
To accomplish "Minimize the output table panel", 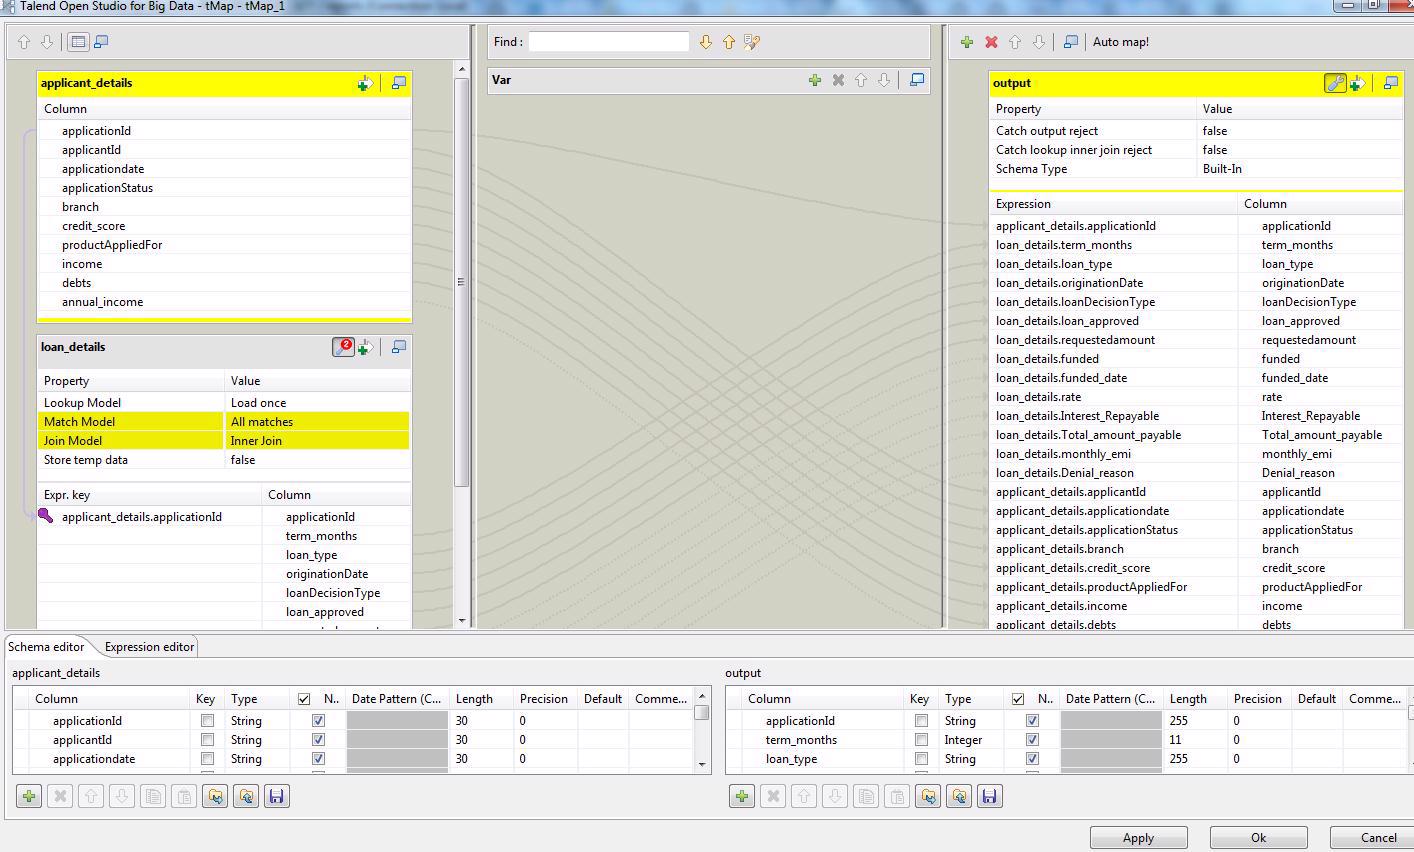I will click(x=1391, y=84).
